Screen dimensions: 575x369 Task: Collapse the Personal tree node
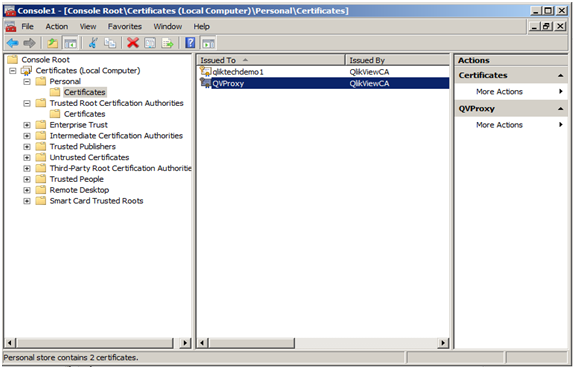tap(27, 81)
